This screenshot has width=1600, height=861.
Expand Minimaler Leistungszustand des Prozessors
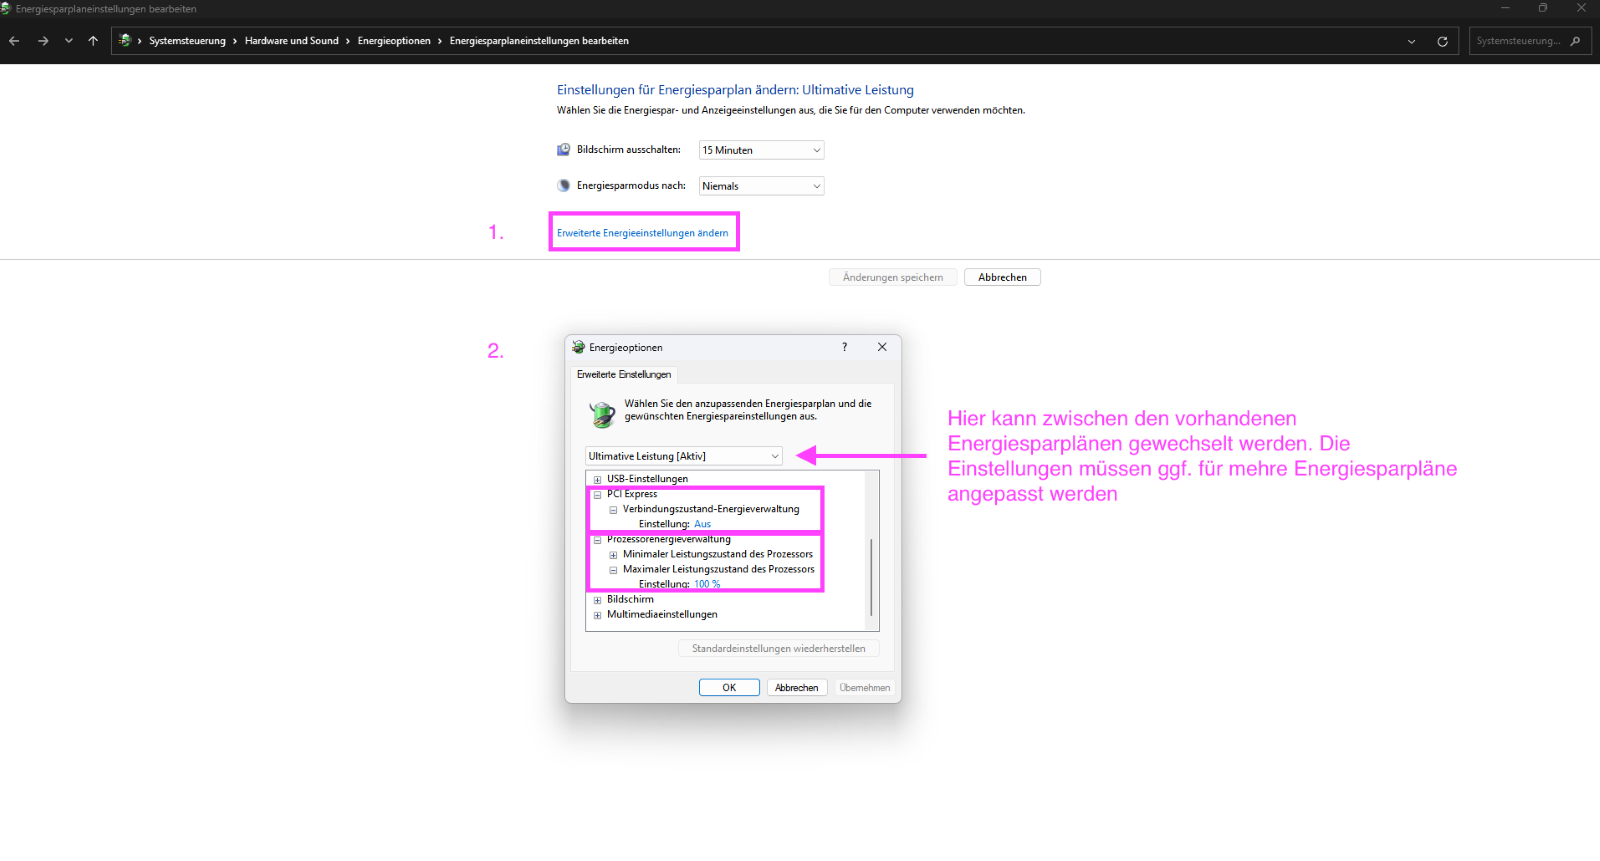click(613, 554)
